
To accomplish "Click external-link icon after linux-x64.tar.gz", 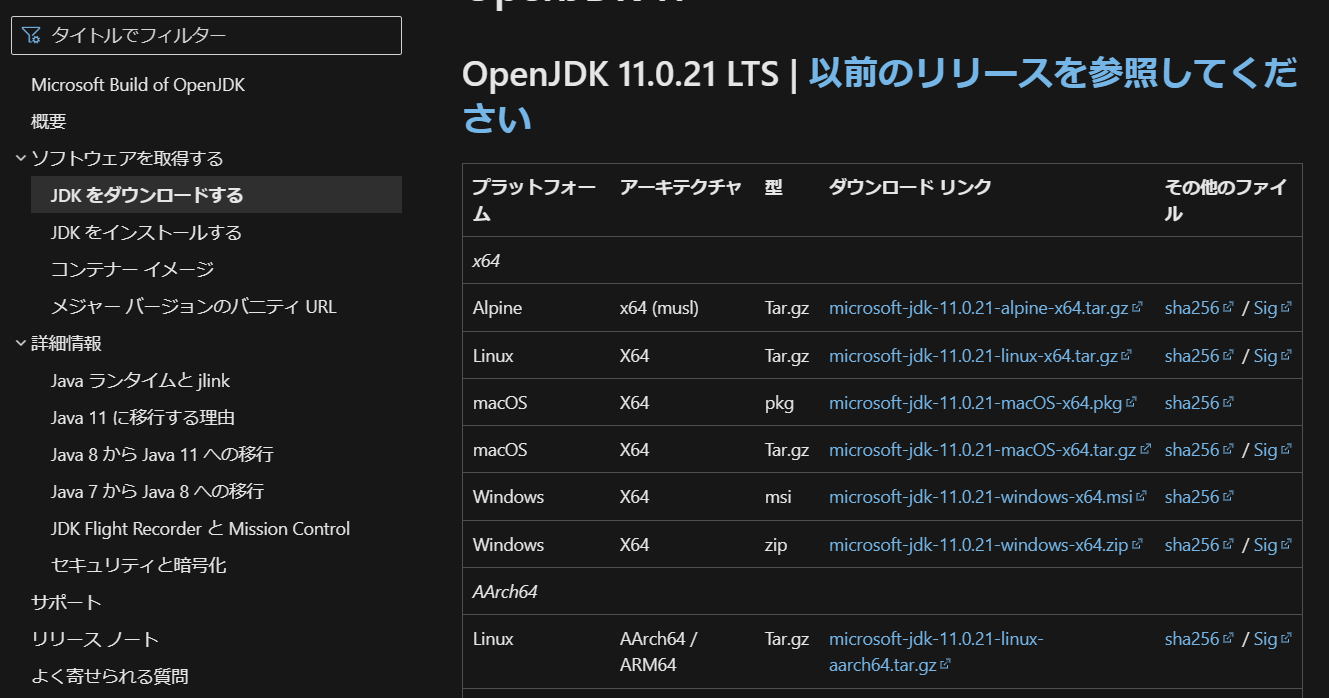I will (x=1127, y=355).
